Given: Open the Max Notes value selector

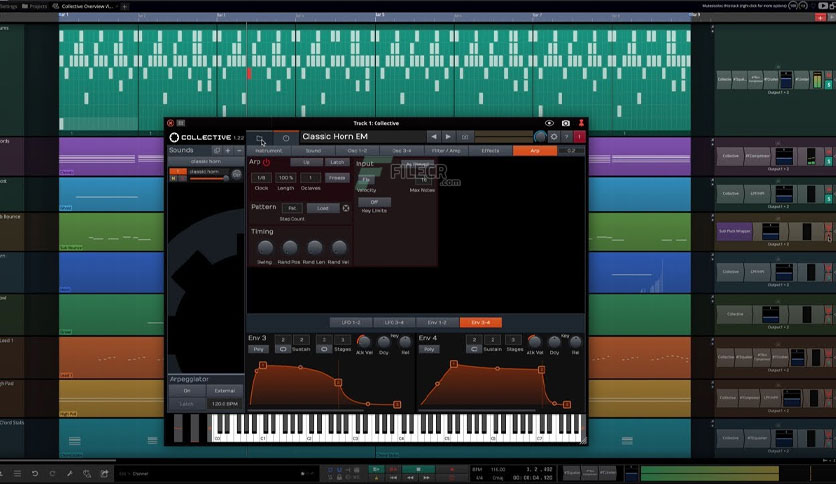Looking at the screenshot, I should point(423,180).
